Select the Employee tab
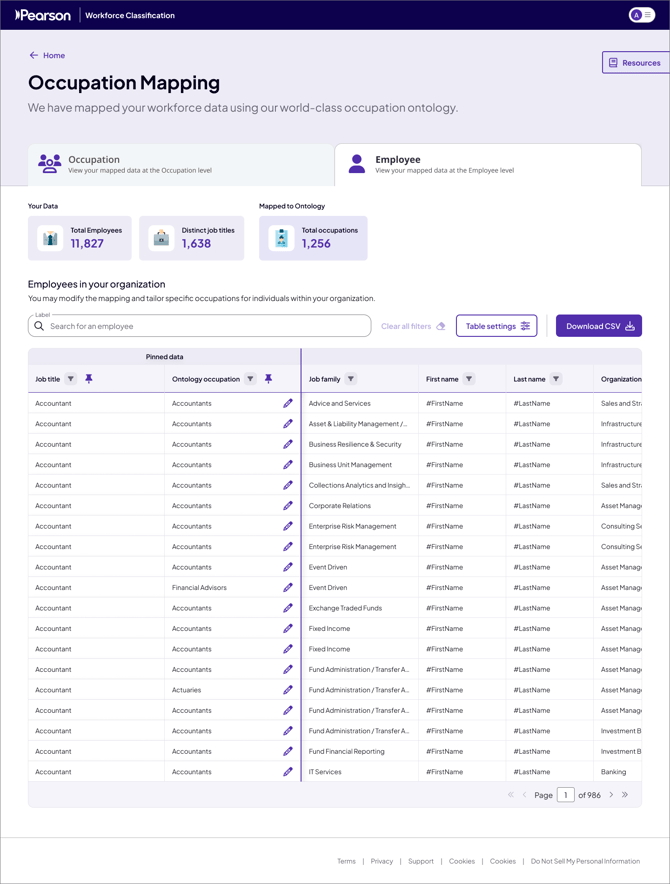 point(488,164)
